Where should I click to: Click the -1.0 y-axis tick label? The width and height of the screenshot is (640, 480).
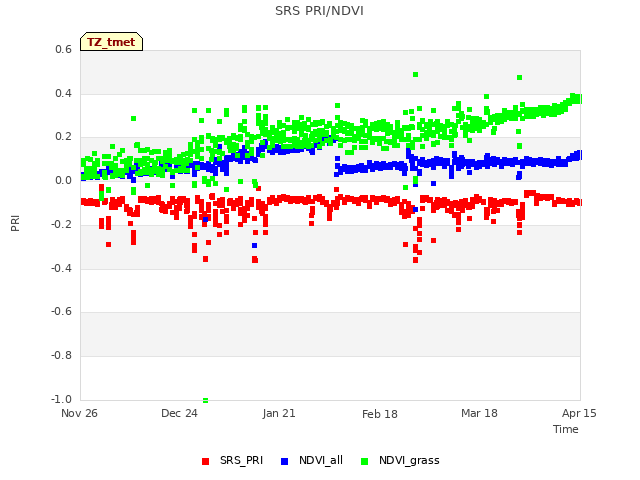tap(61, 399)
